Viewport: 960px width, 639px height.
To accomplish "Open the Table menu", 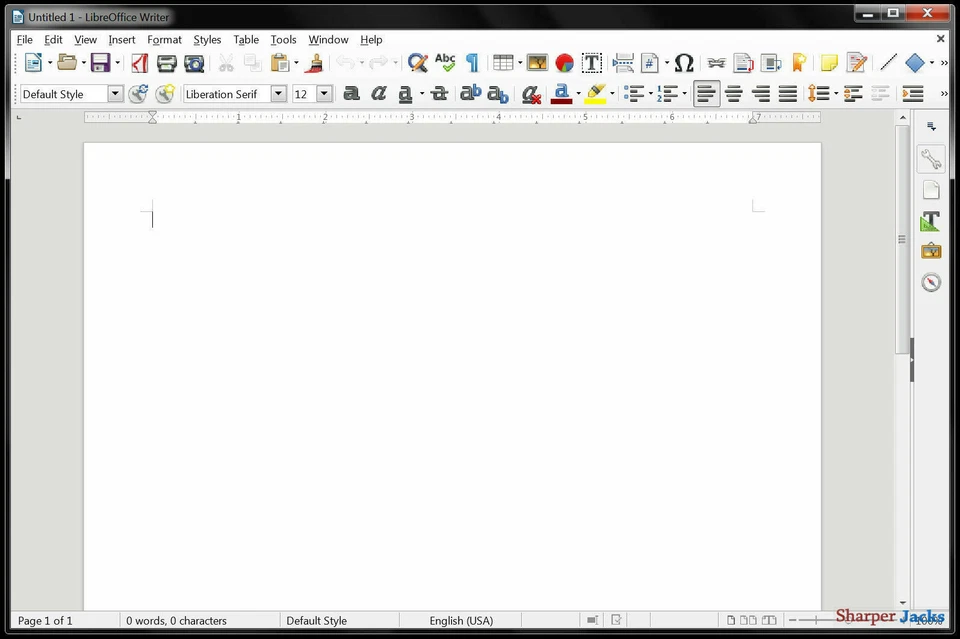I will [x=246, y=39].
